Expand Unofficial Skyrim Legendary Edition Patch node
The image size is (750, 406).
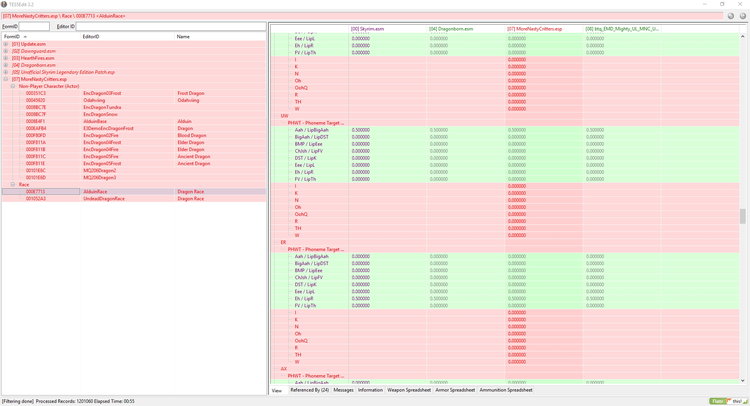click(x=6, y=72)
